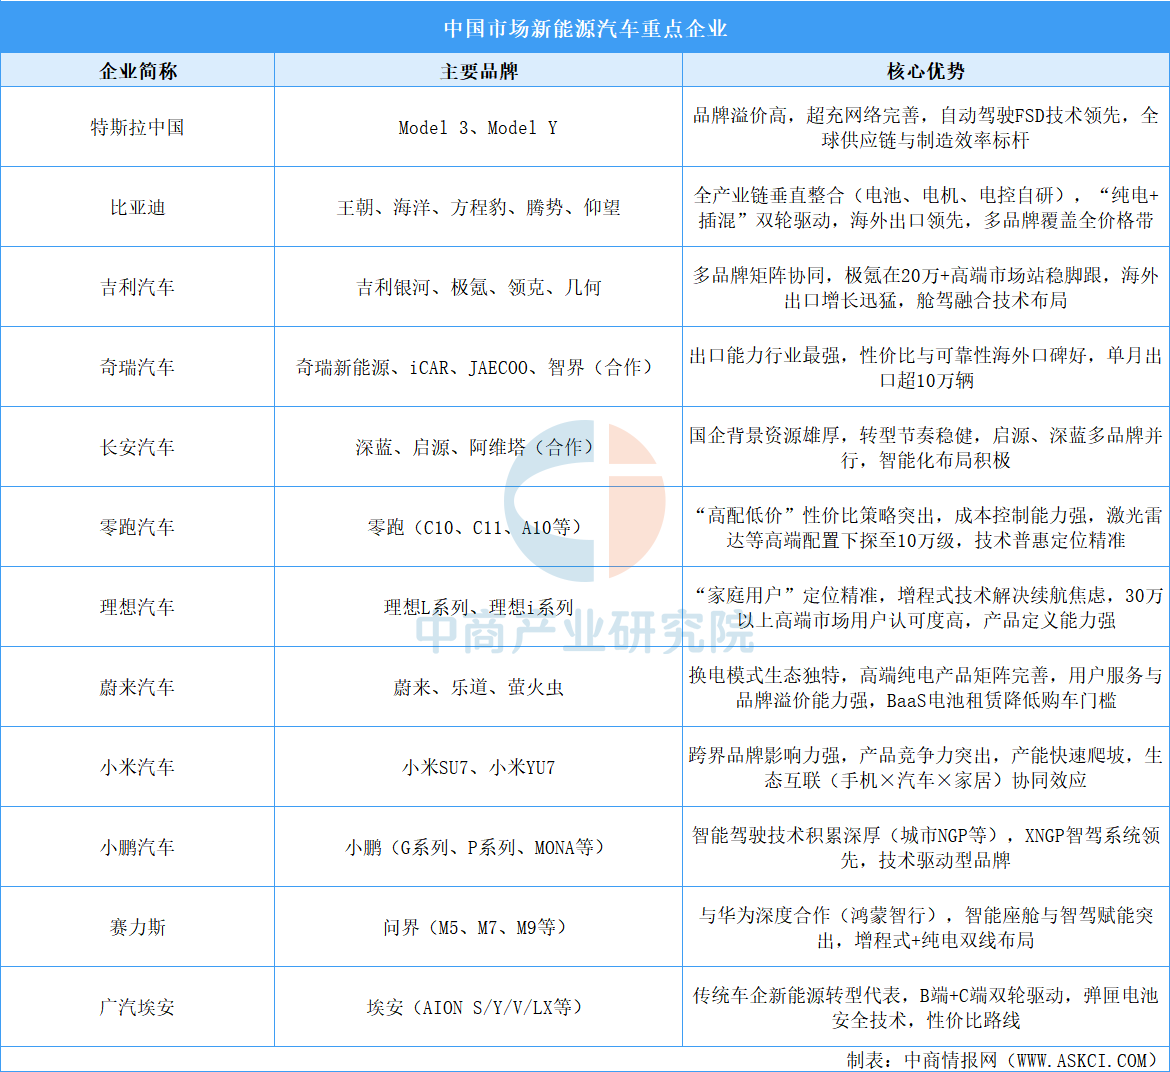Click the 零跑（C10、C11、A10等） brand cell
This screenshot has width=1170, height=1072.
(x=478, y=527)
